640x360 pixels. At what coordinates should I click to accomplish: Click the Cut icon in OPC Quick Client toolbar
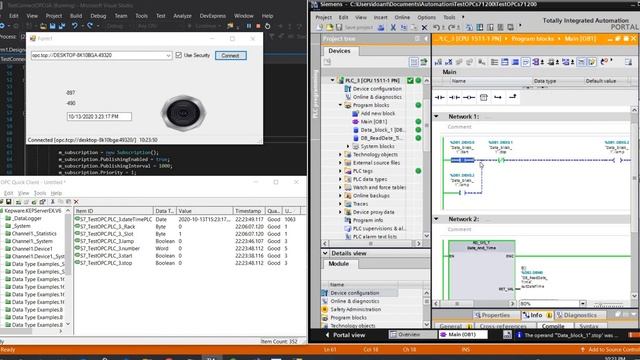pyautogui.click(x=52, y=202)
